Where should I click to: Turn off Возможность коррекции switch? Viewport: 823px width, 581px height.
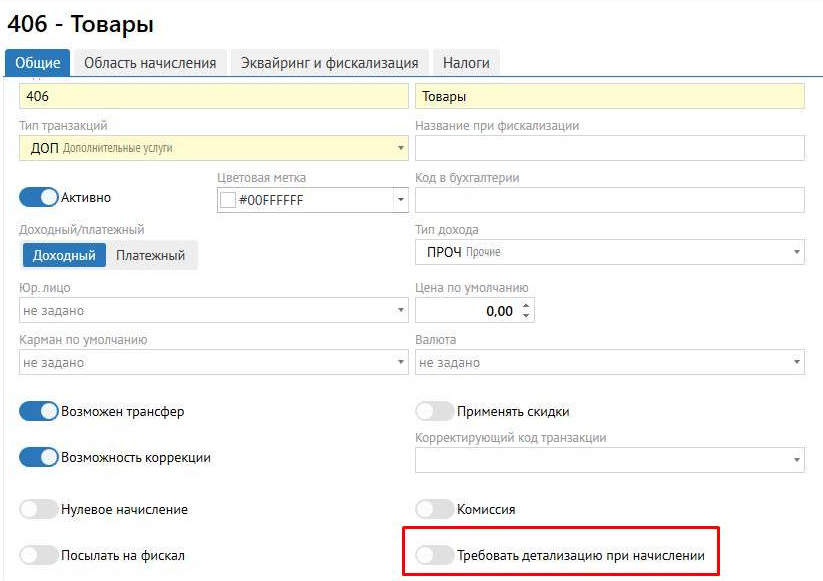[39, 457]
